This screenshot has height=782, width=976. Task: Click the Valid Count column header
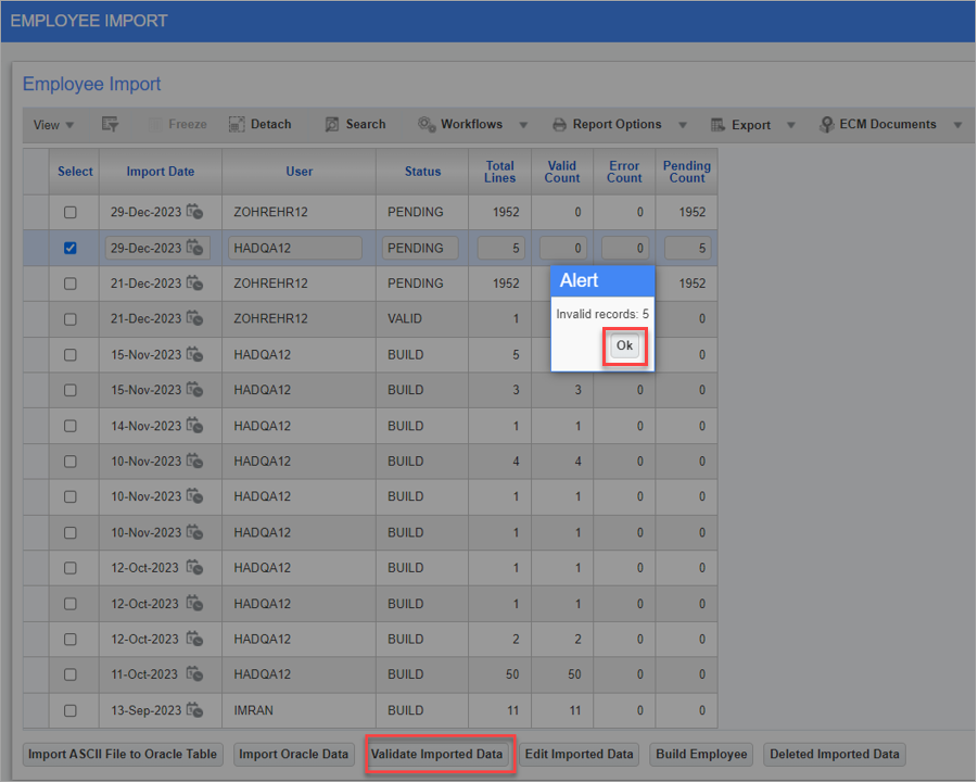pyautogui.click(x=562, y=171)
